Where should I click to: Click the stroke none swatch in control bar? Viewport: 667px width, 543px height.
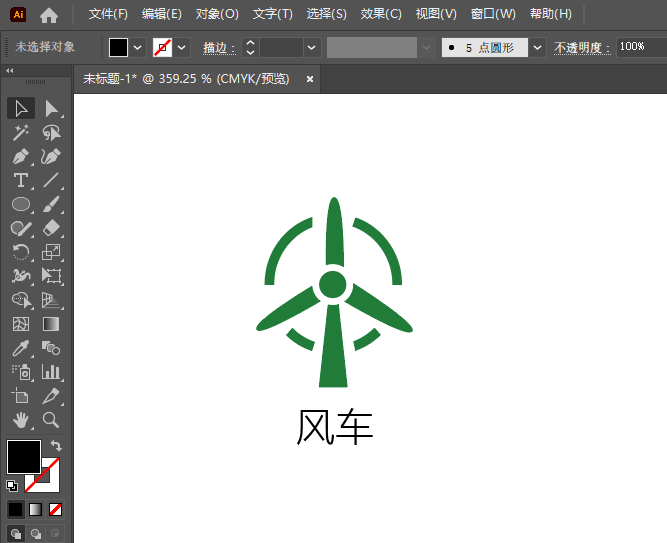162,47
